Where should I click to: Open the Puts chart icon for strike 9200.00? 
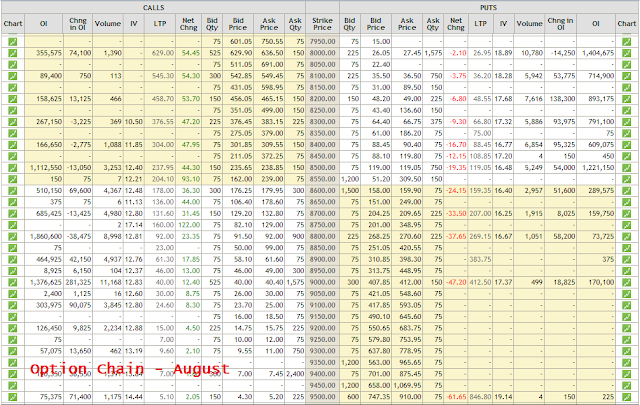coord(626,328)
